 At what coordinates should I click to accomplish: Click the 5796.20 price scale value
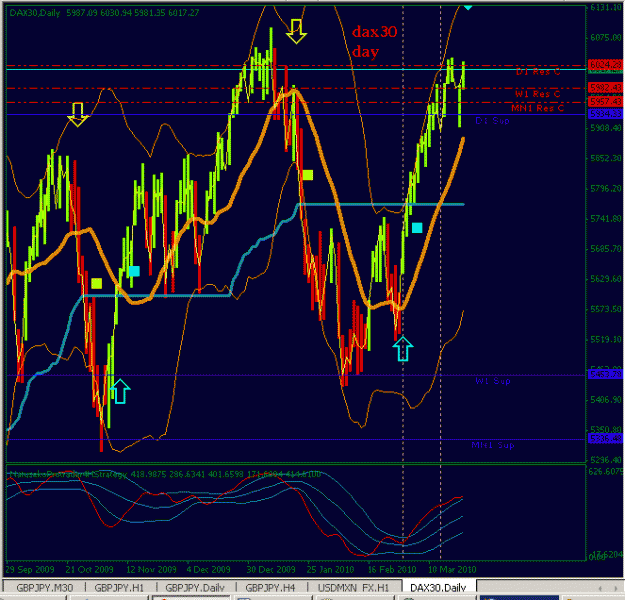point(606,188)
